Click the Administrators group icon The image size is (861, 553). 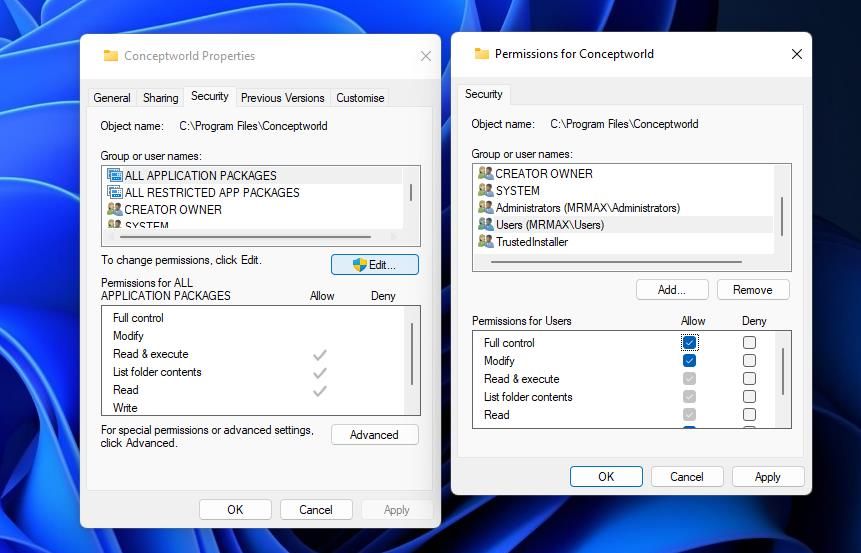[485, 207]
